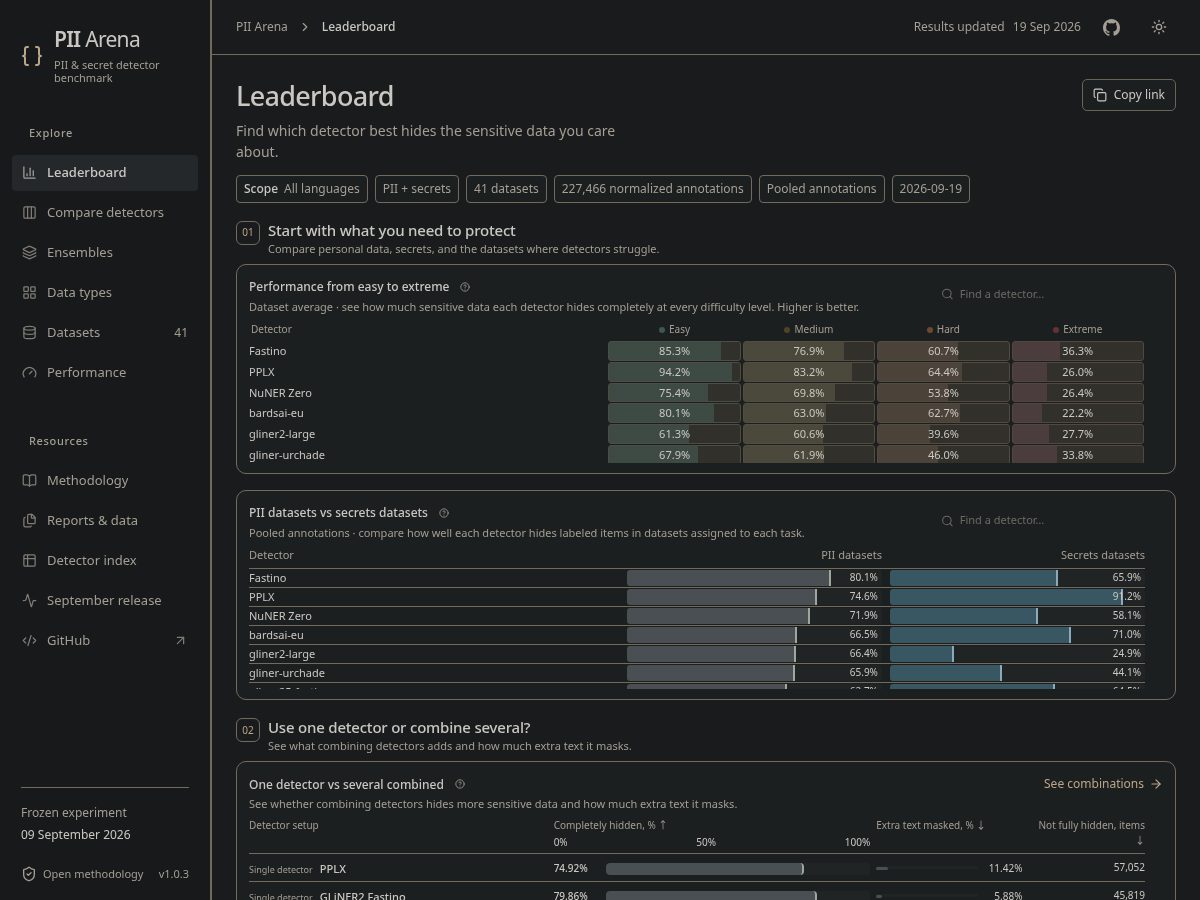This screenshot has width=1200, height=900.
Task: Click Frozen experiment 09 September 2026 text
Action: click(x=76, y=824)
